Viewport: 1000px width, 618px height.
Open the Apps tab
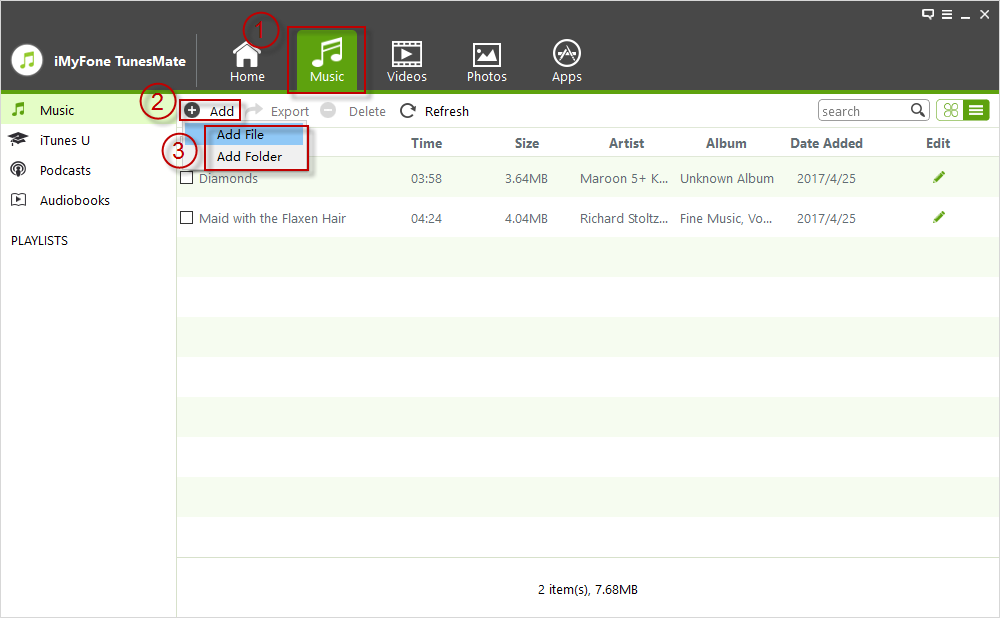click(566, 62)
